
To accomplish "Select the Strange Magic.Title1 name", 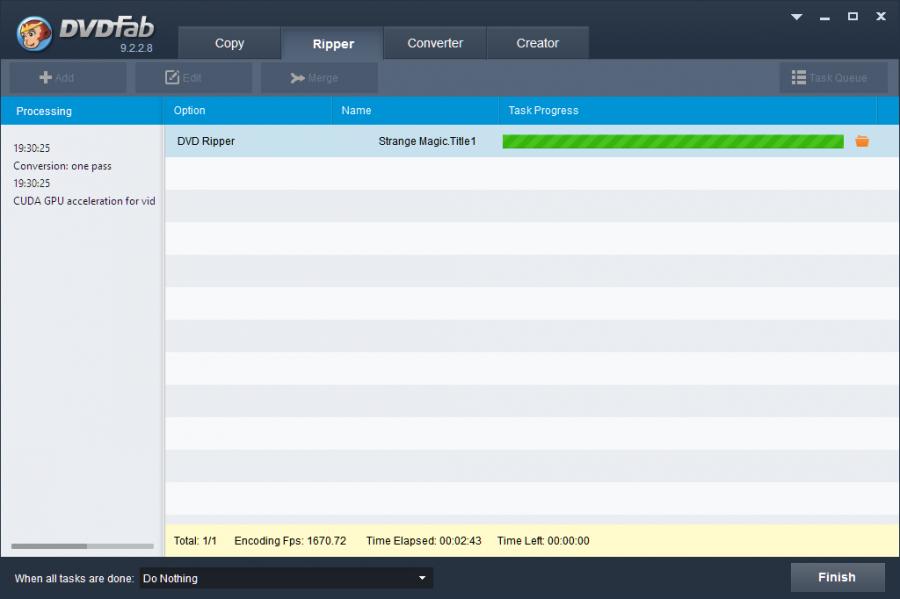I will (x=427, y=141).
